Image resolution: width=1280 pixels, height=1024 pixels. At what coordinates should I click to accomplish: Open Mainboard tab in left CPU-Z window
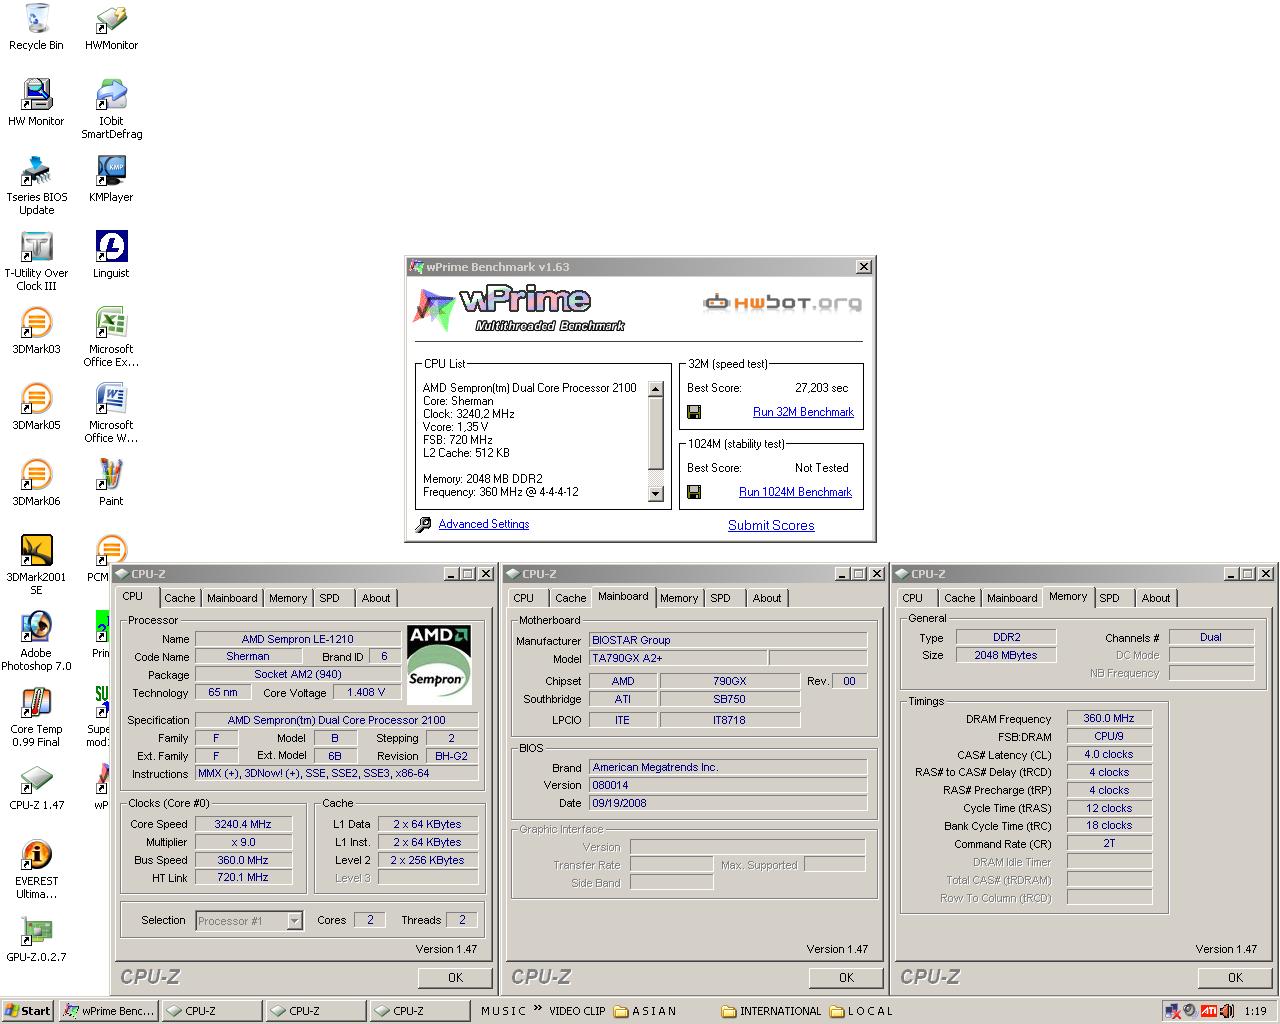[232, 598]
